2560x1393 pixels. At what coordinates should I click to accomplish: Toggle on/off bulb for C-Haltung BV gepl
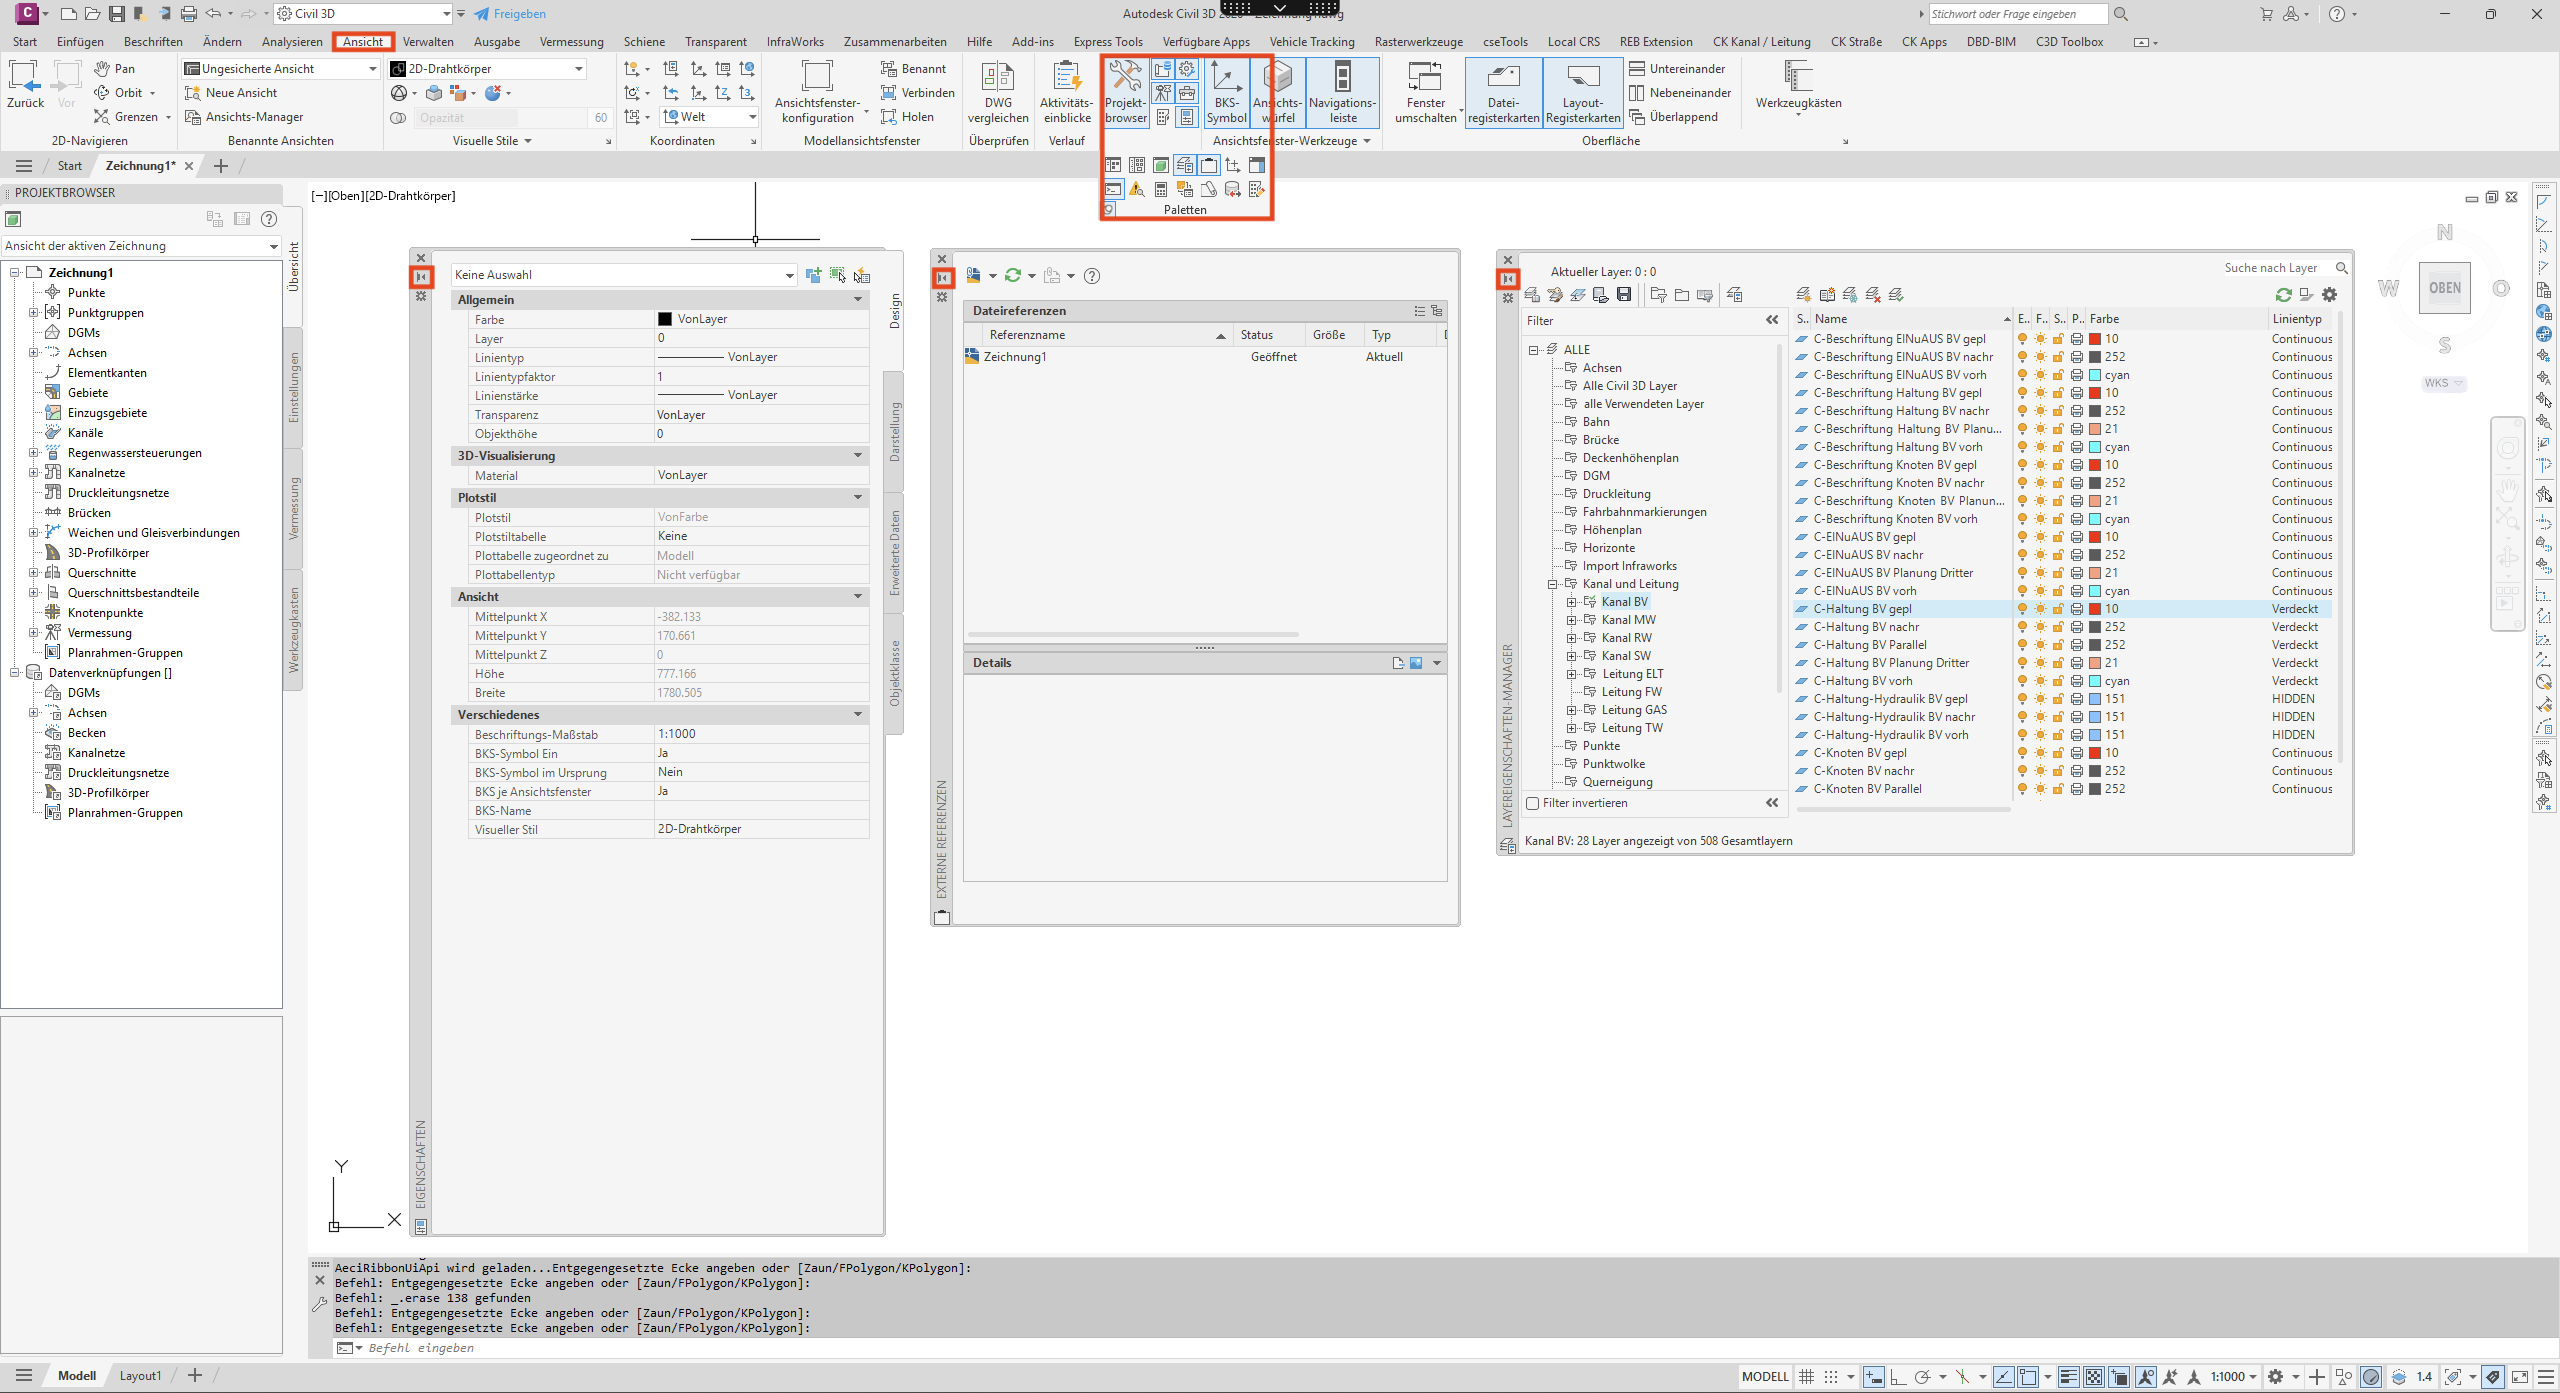pos(2022,609)
